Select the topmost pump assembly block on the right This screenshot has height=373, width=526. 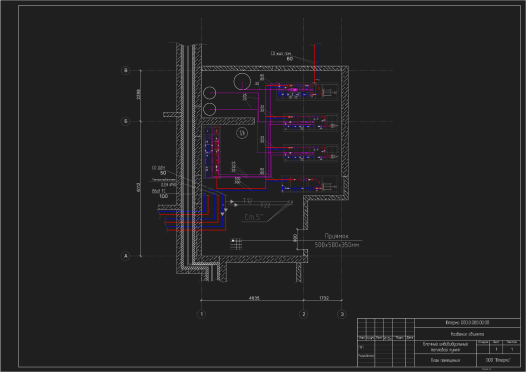(307, 91)
